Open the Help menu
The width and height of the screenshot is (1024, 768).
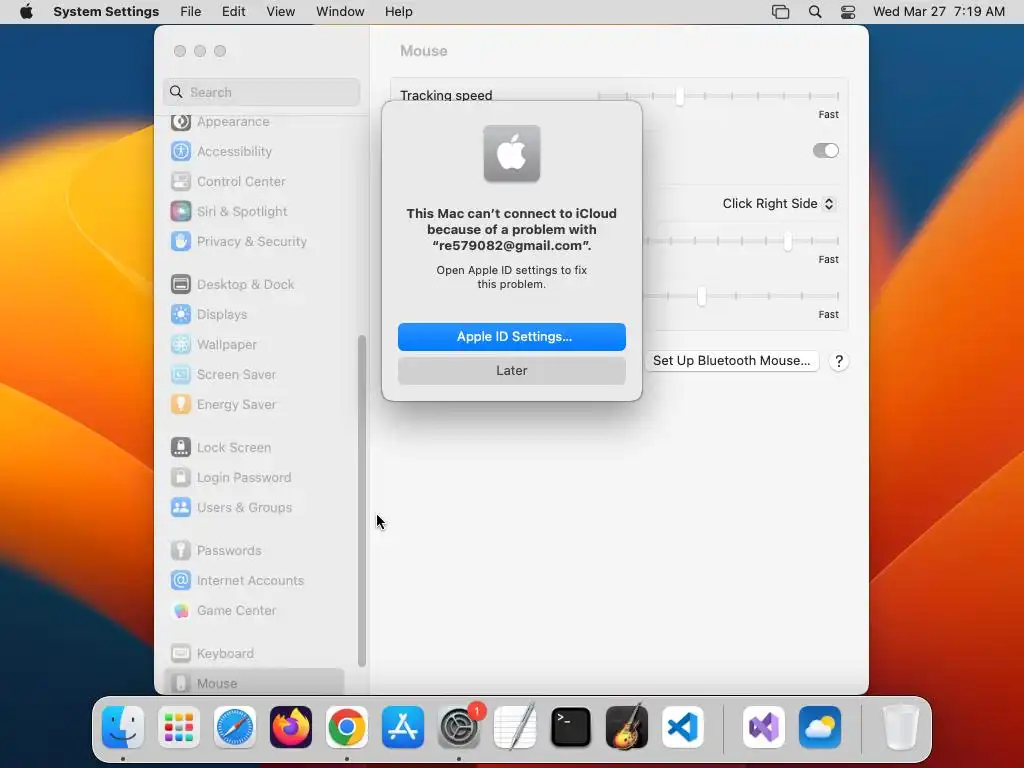click(x=398, y=12)
